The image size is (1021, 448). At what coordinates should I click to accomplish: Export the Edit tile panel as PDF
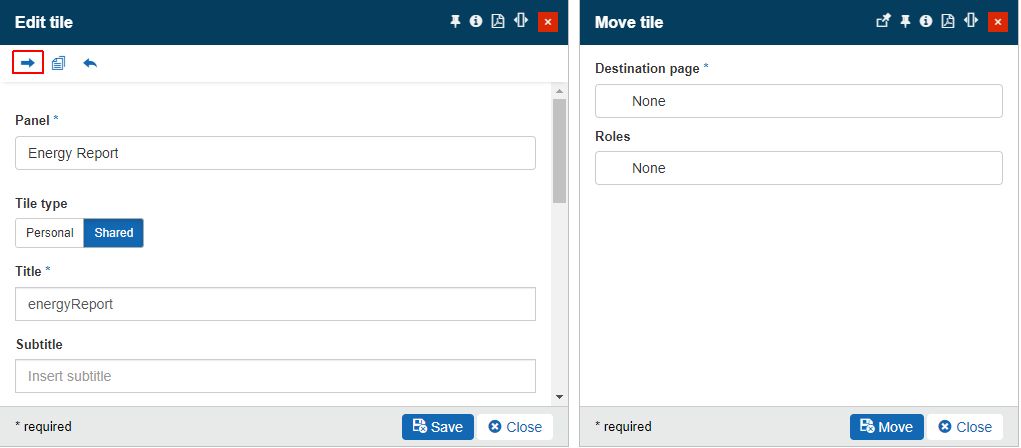(498, 22)
